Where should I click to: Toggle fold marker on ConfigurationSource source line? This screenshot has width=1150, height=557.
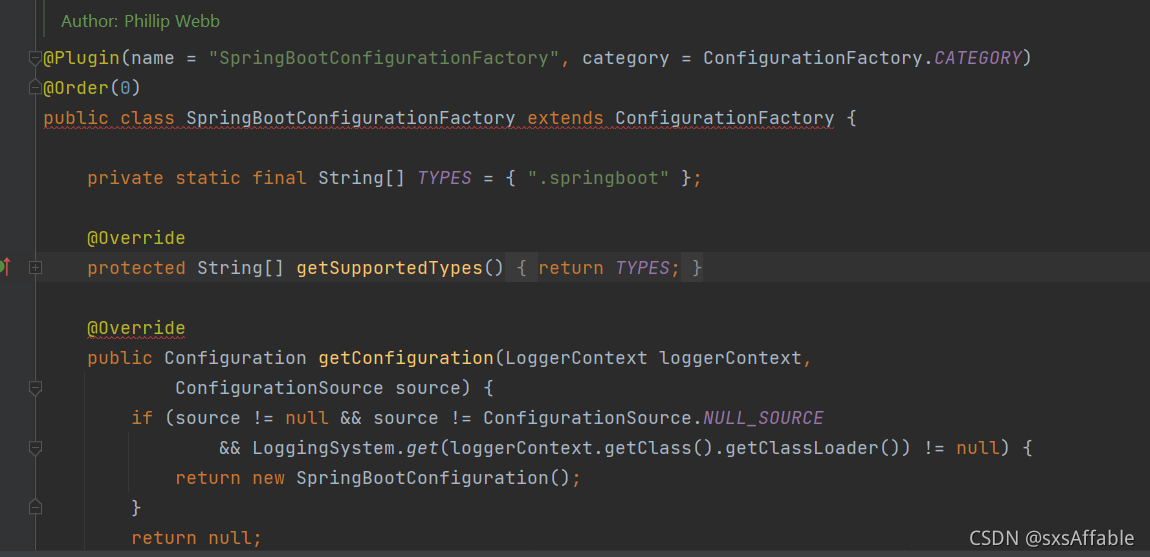(35, 387)
